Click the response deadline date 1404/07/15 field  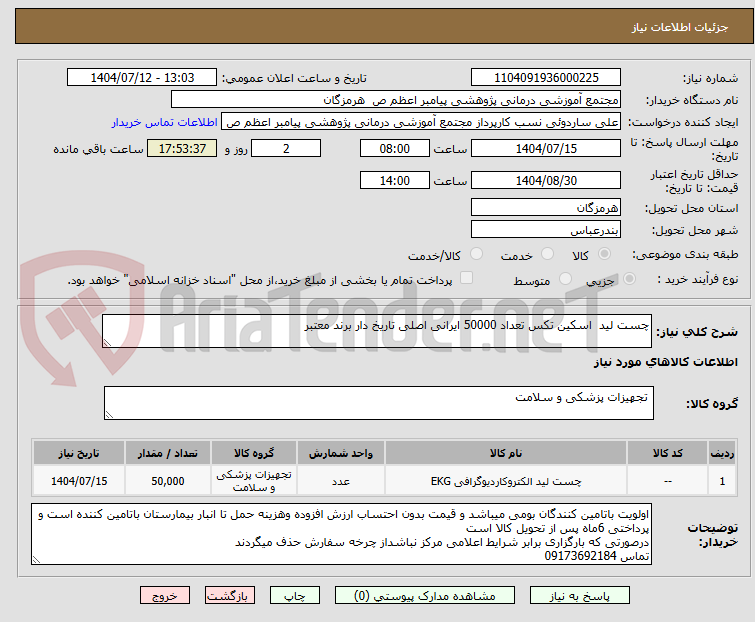[546, 148]
